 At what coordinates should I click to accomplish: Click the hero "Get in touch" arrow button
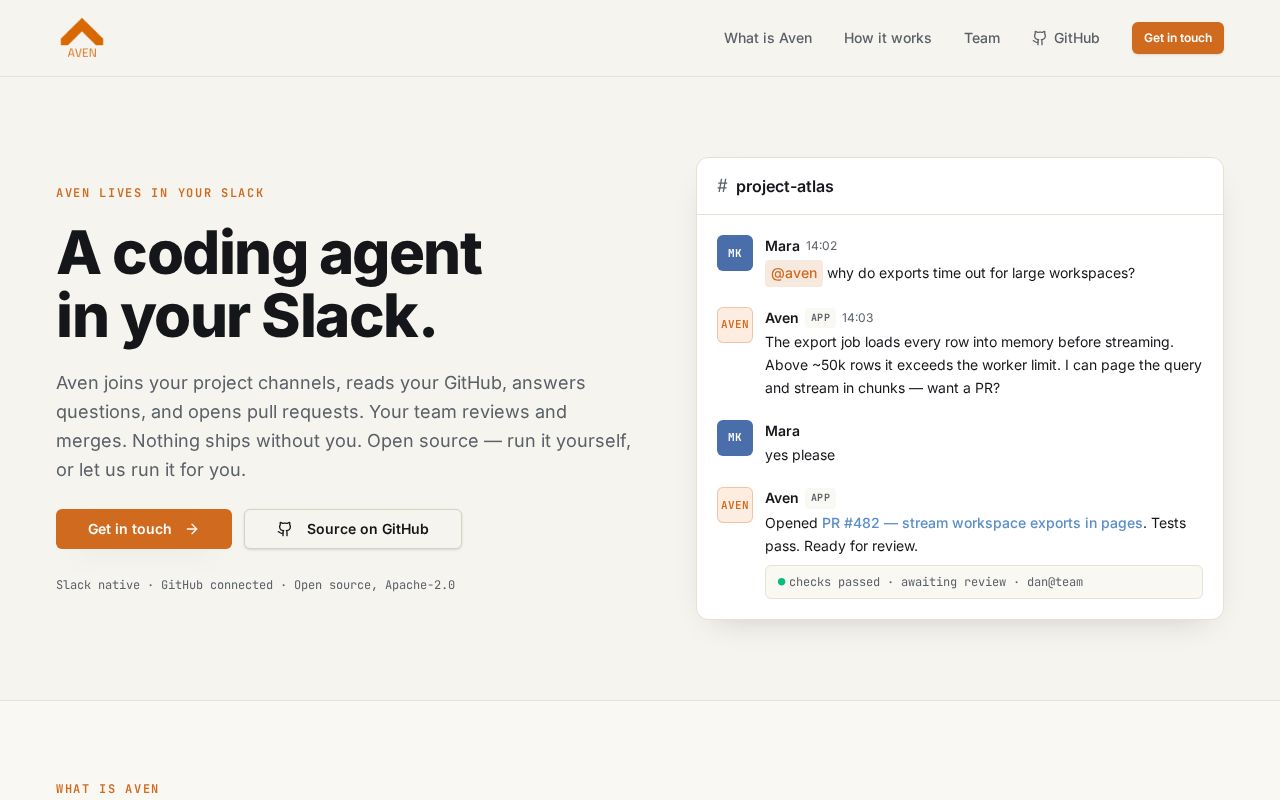[144, 529]
